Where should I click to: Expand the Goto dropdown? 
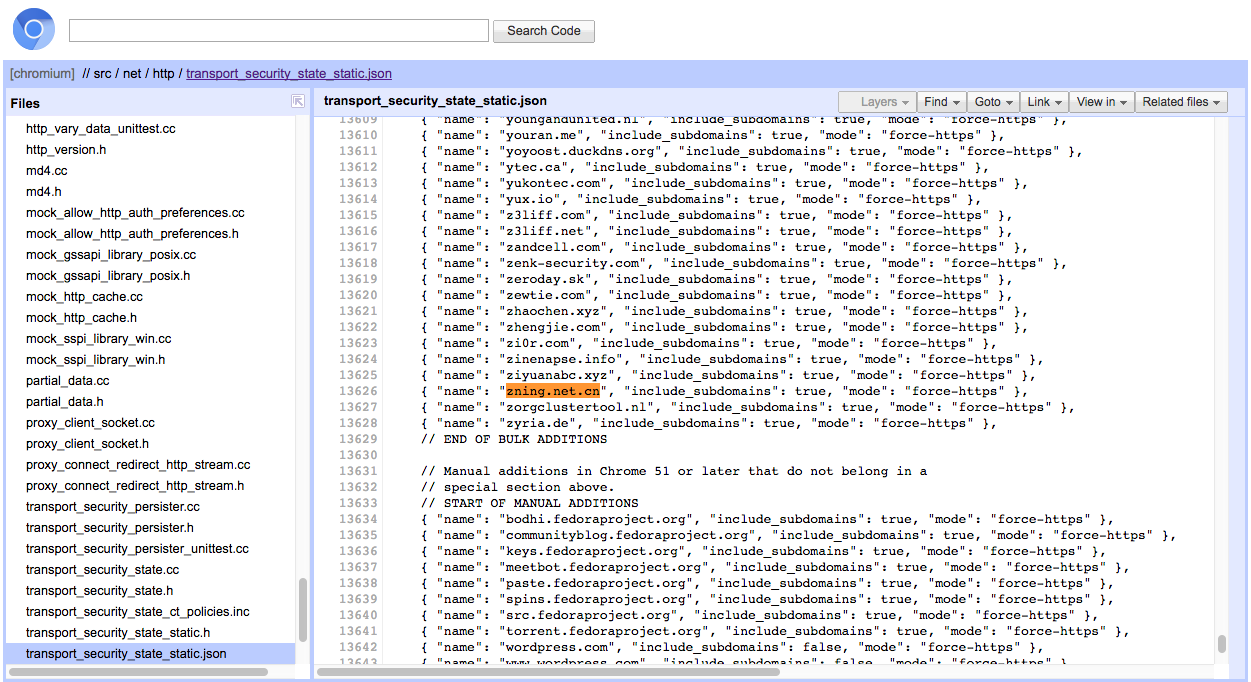tap(994, 102)
